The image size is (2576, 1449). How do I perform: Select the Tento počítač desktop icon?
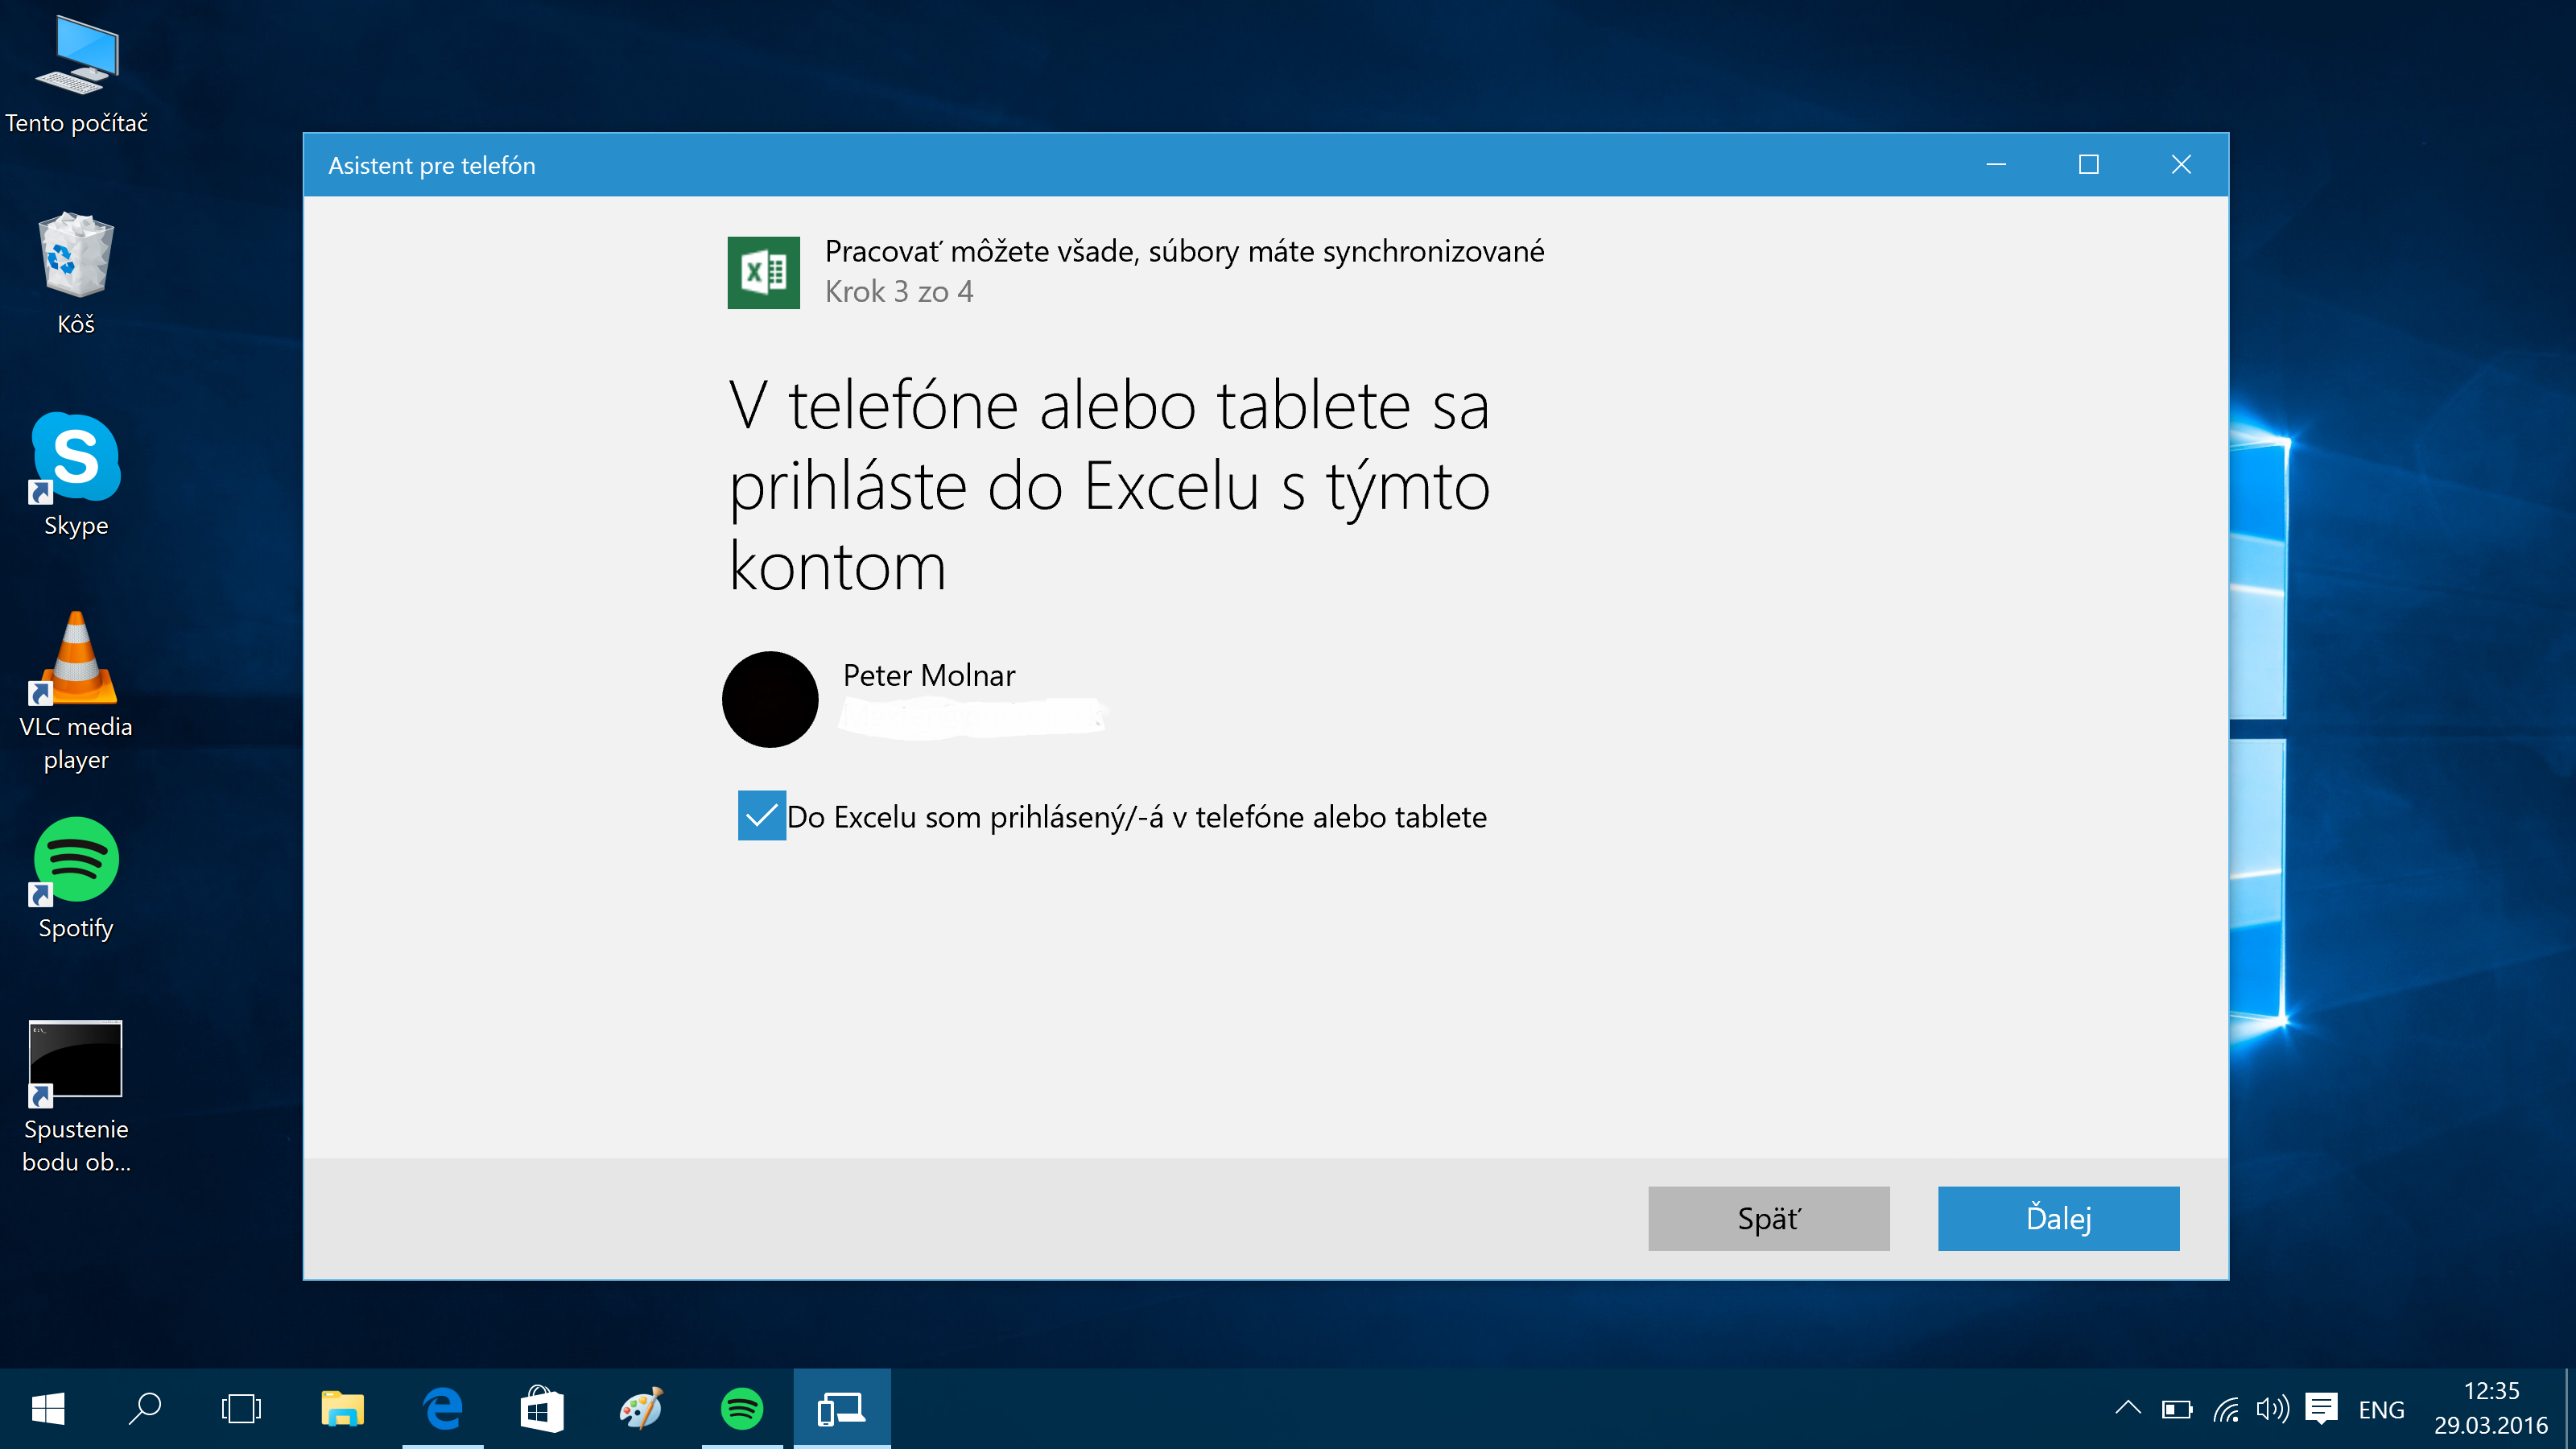click(x=76, y=75)
